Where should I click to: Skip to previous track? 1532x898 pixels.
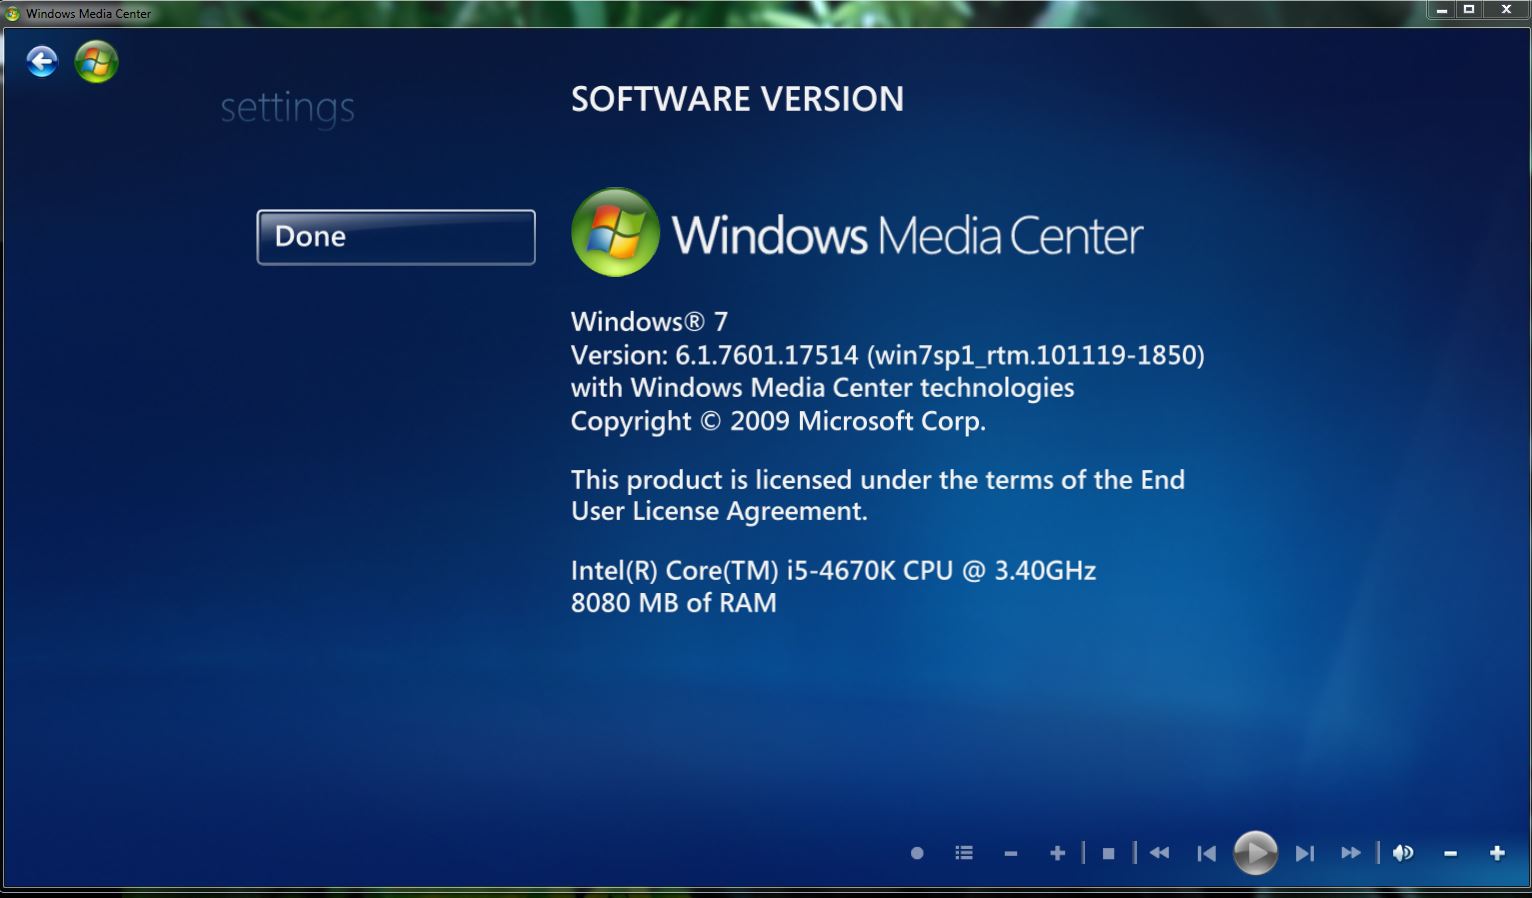[1207, 853]
